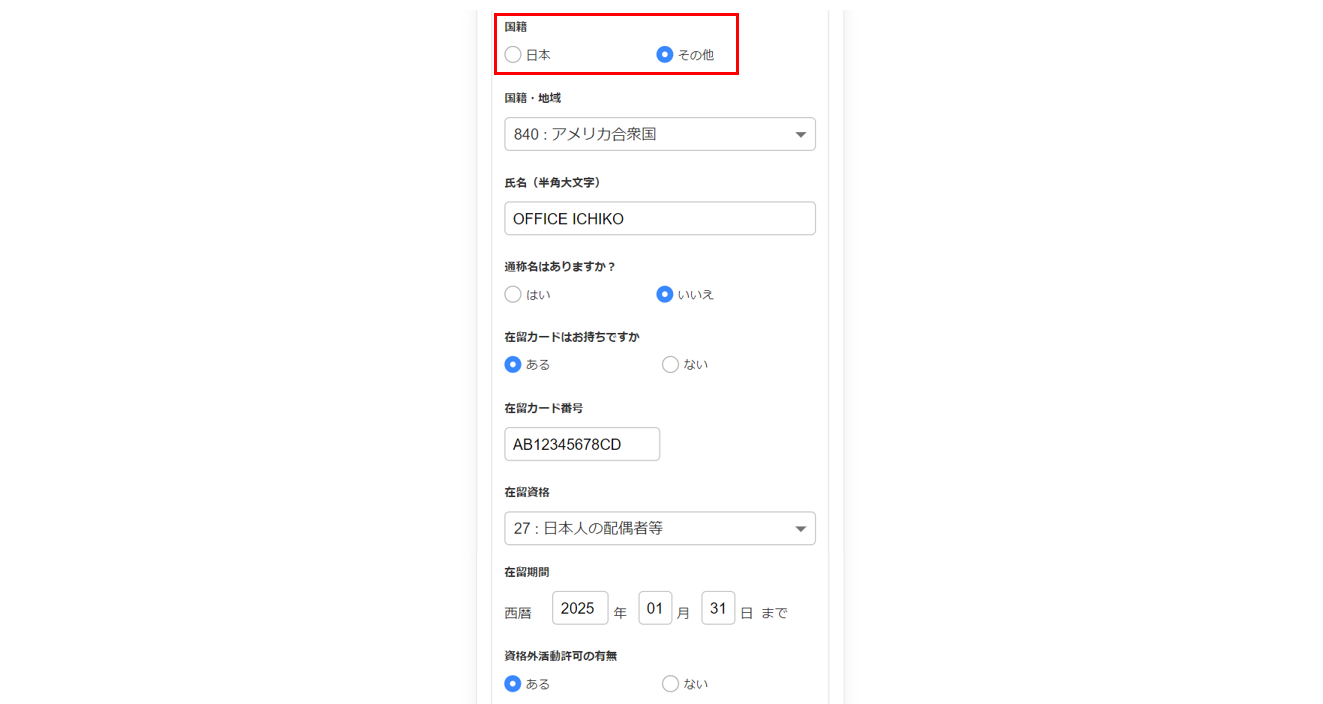
Task: Click the 通称名はありますか？ label
Action: coord(560,267)
